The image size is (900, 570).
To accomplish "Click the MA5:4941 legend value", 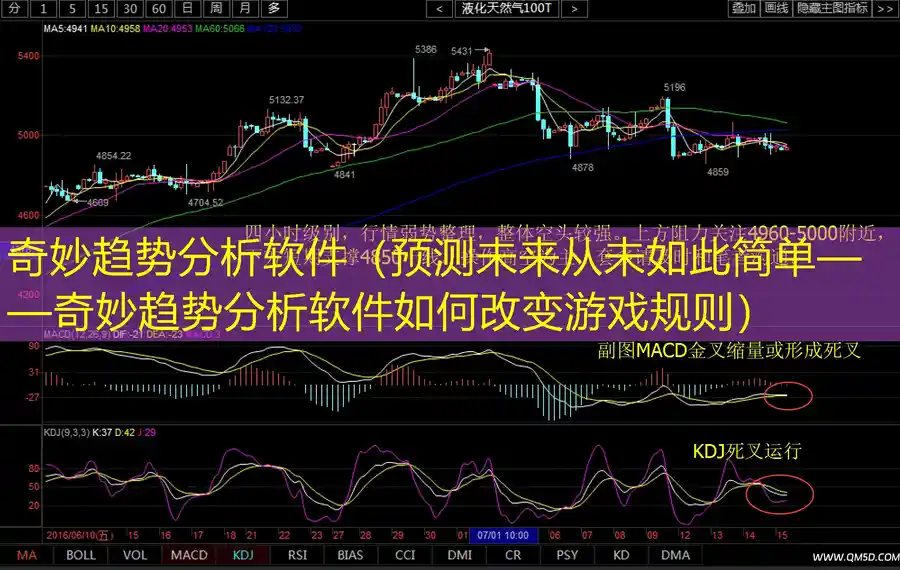I will (x=65, y=28).
